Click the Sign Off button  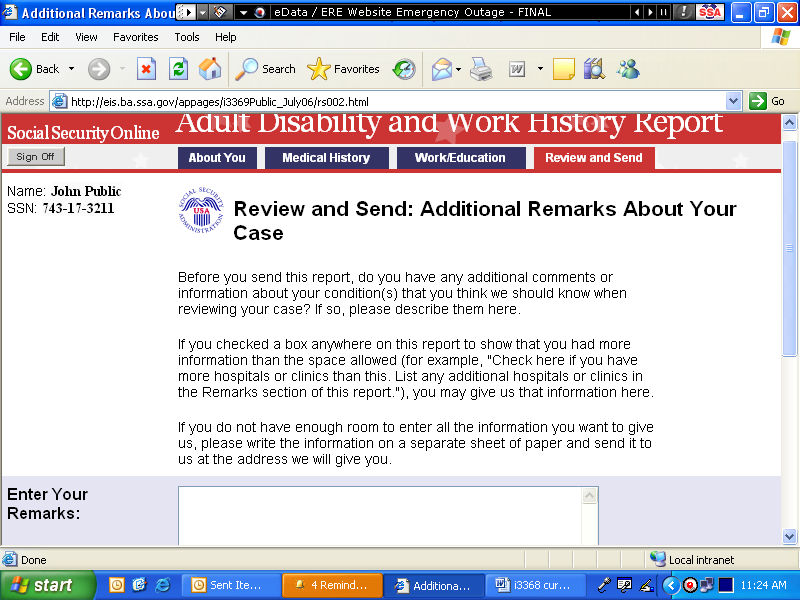point(35,157)
